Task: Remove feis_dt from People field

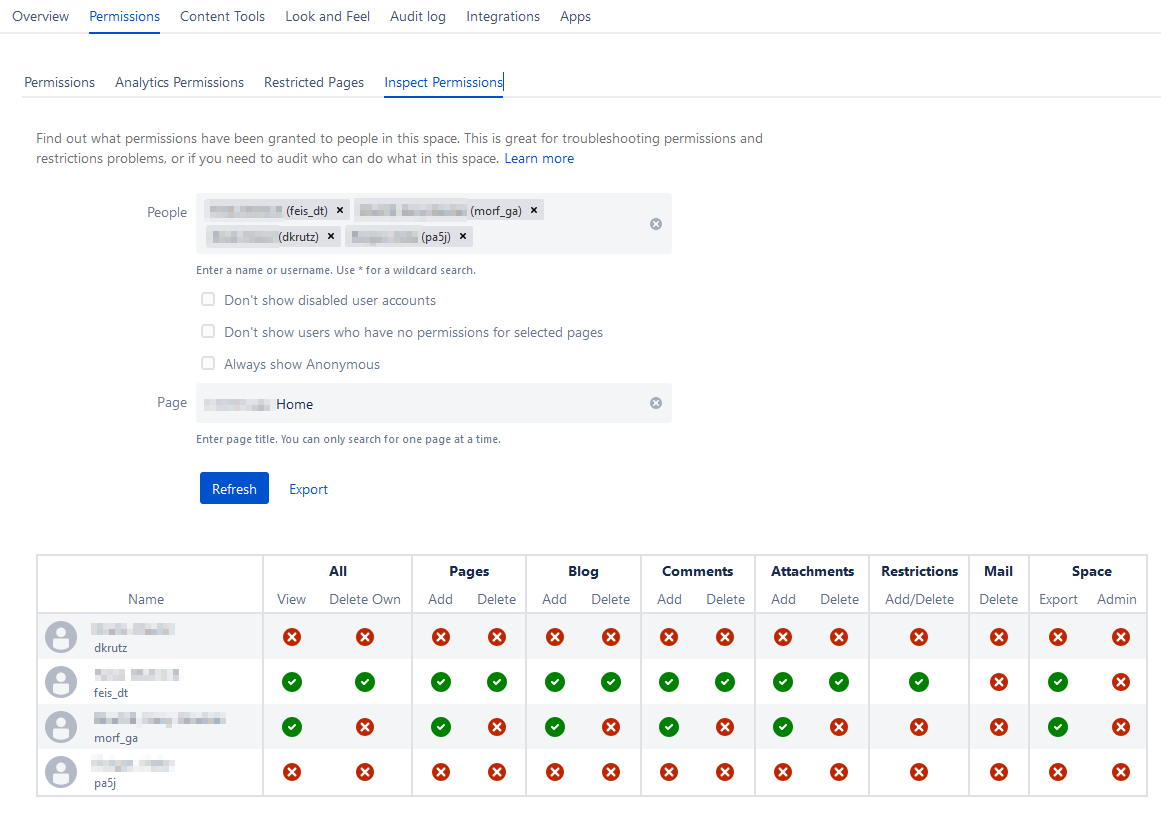Action: 340,210
